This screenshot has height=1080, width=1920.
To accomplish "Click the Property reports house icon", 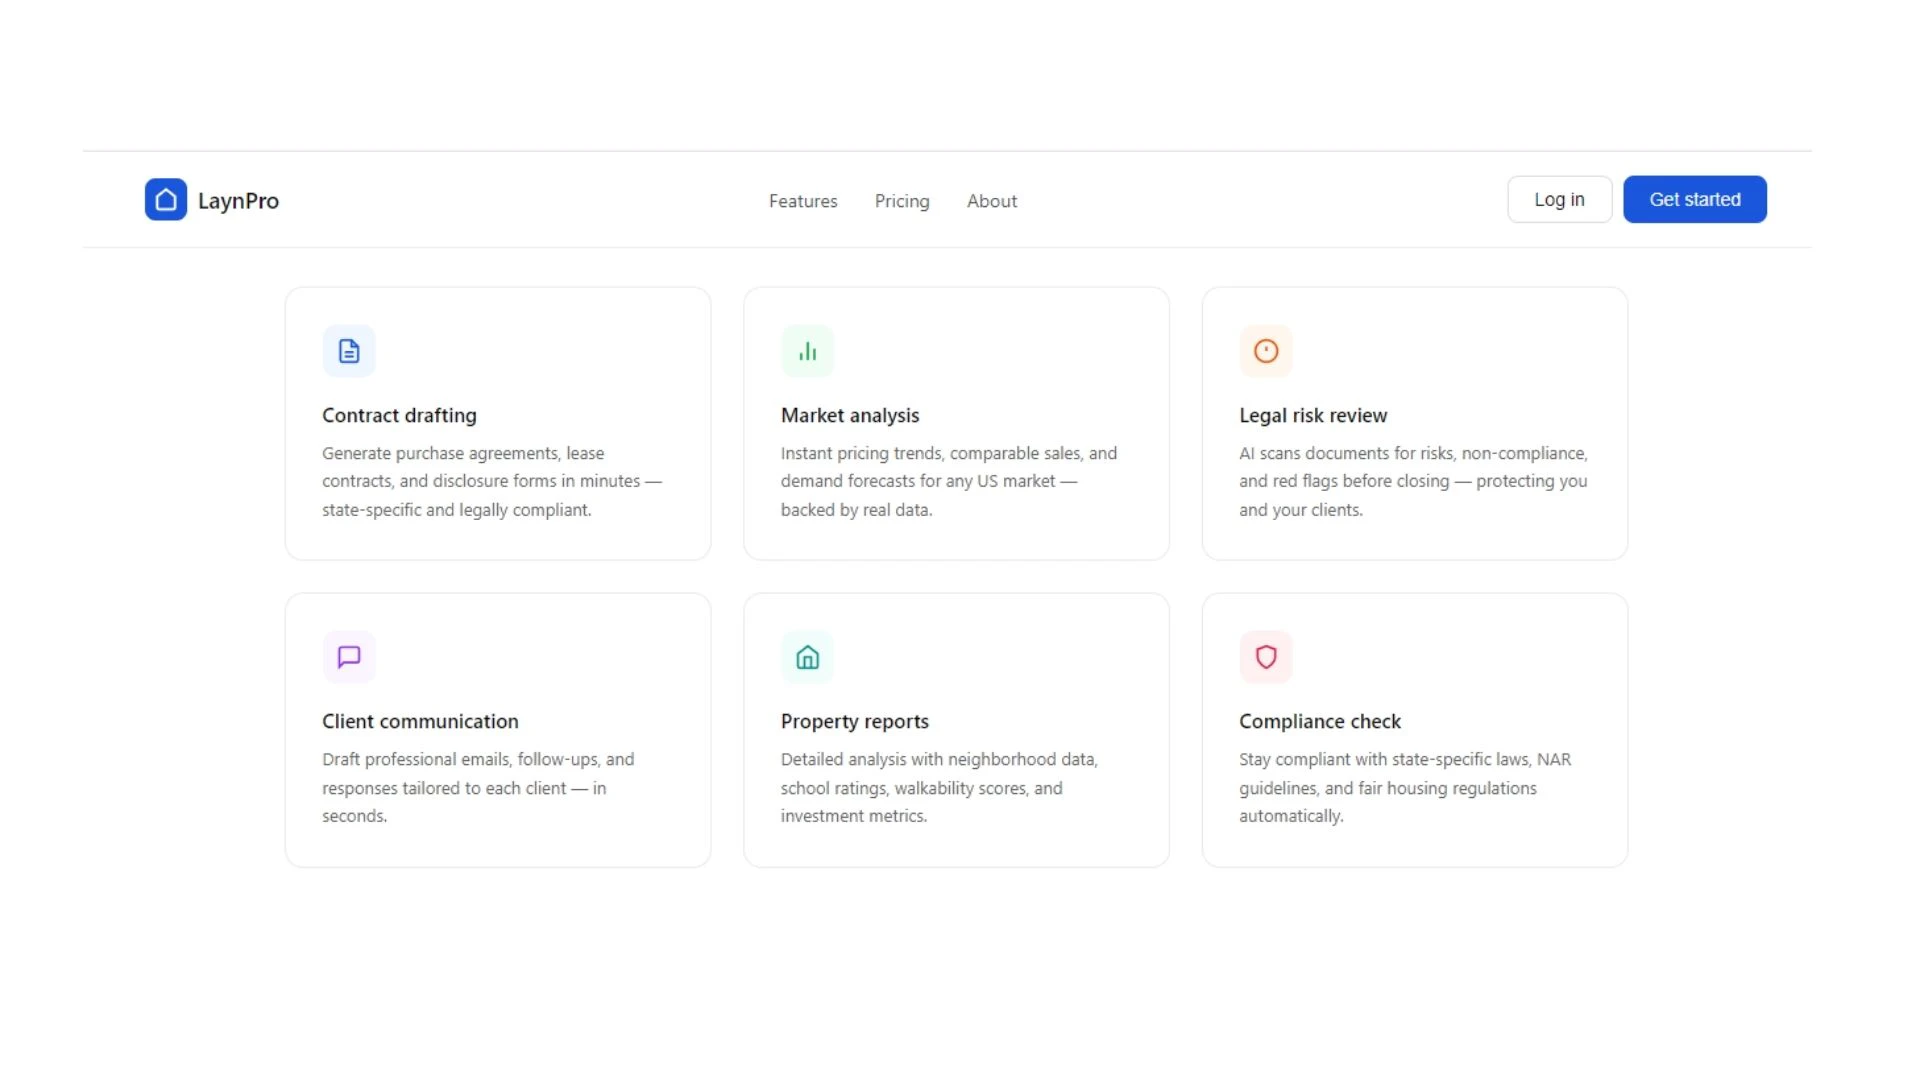I will [807, 657].
